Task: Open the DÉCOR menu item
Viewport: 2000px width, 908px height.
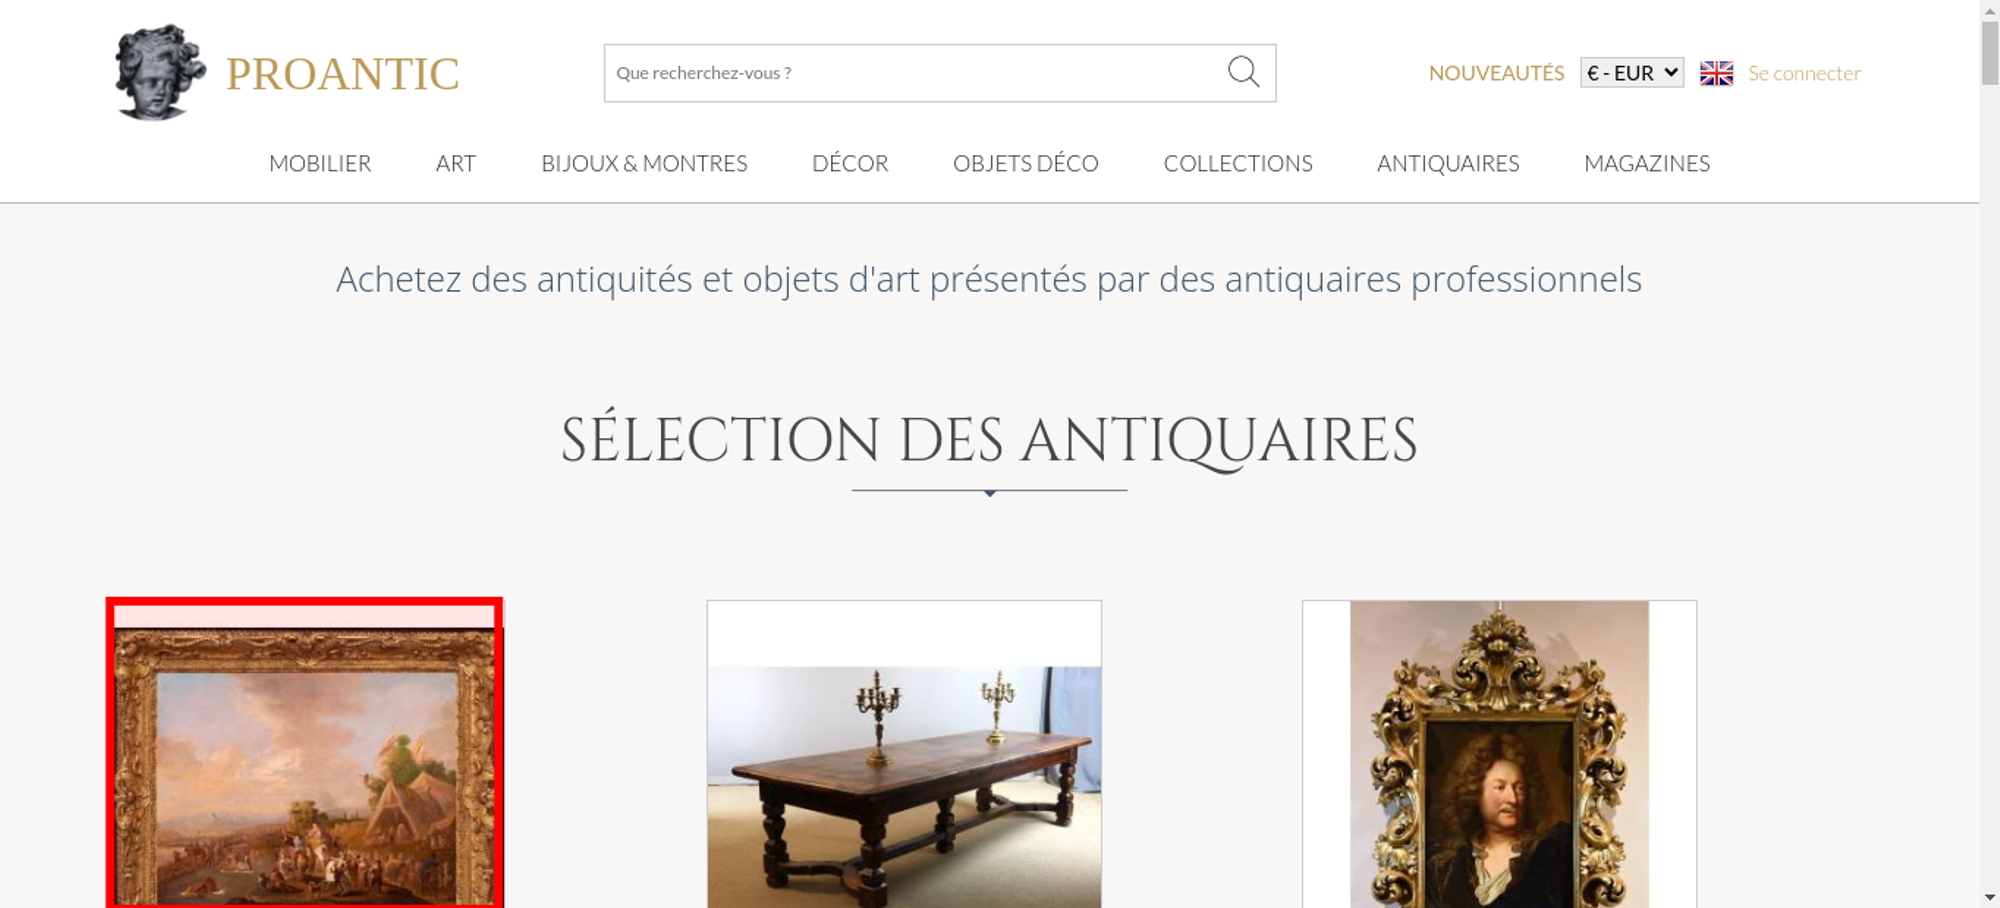Action: click(x=850, y=163)
